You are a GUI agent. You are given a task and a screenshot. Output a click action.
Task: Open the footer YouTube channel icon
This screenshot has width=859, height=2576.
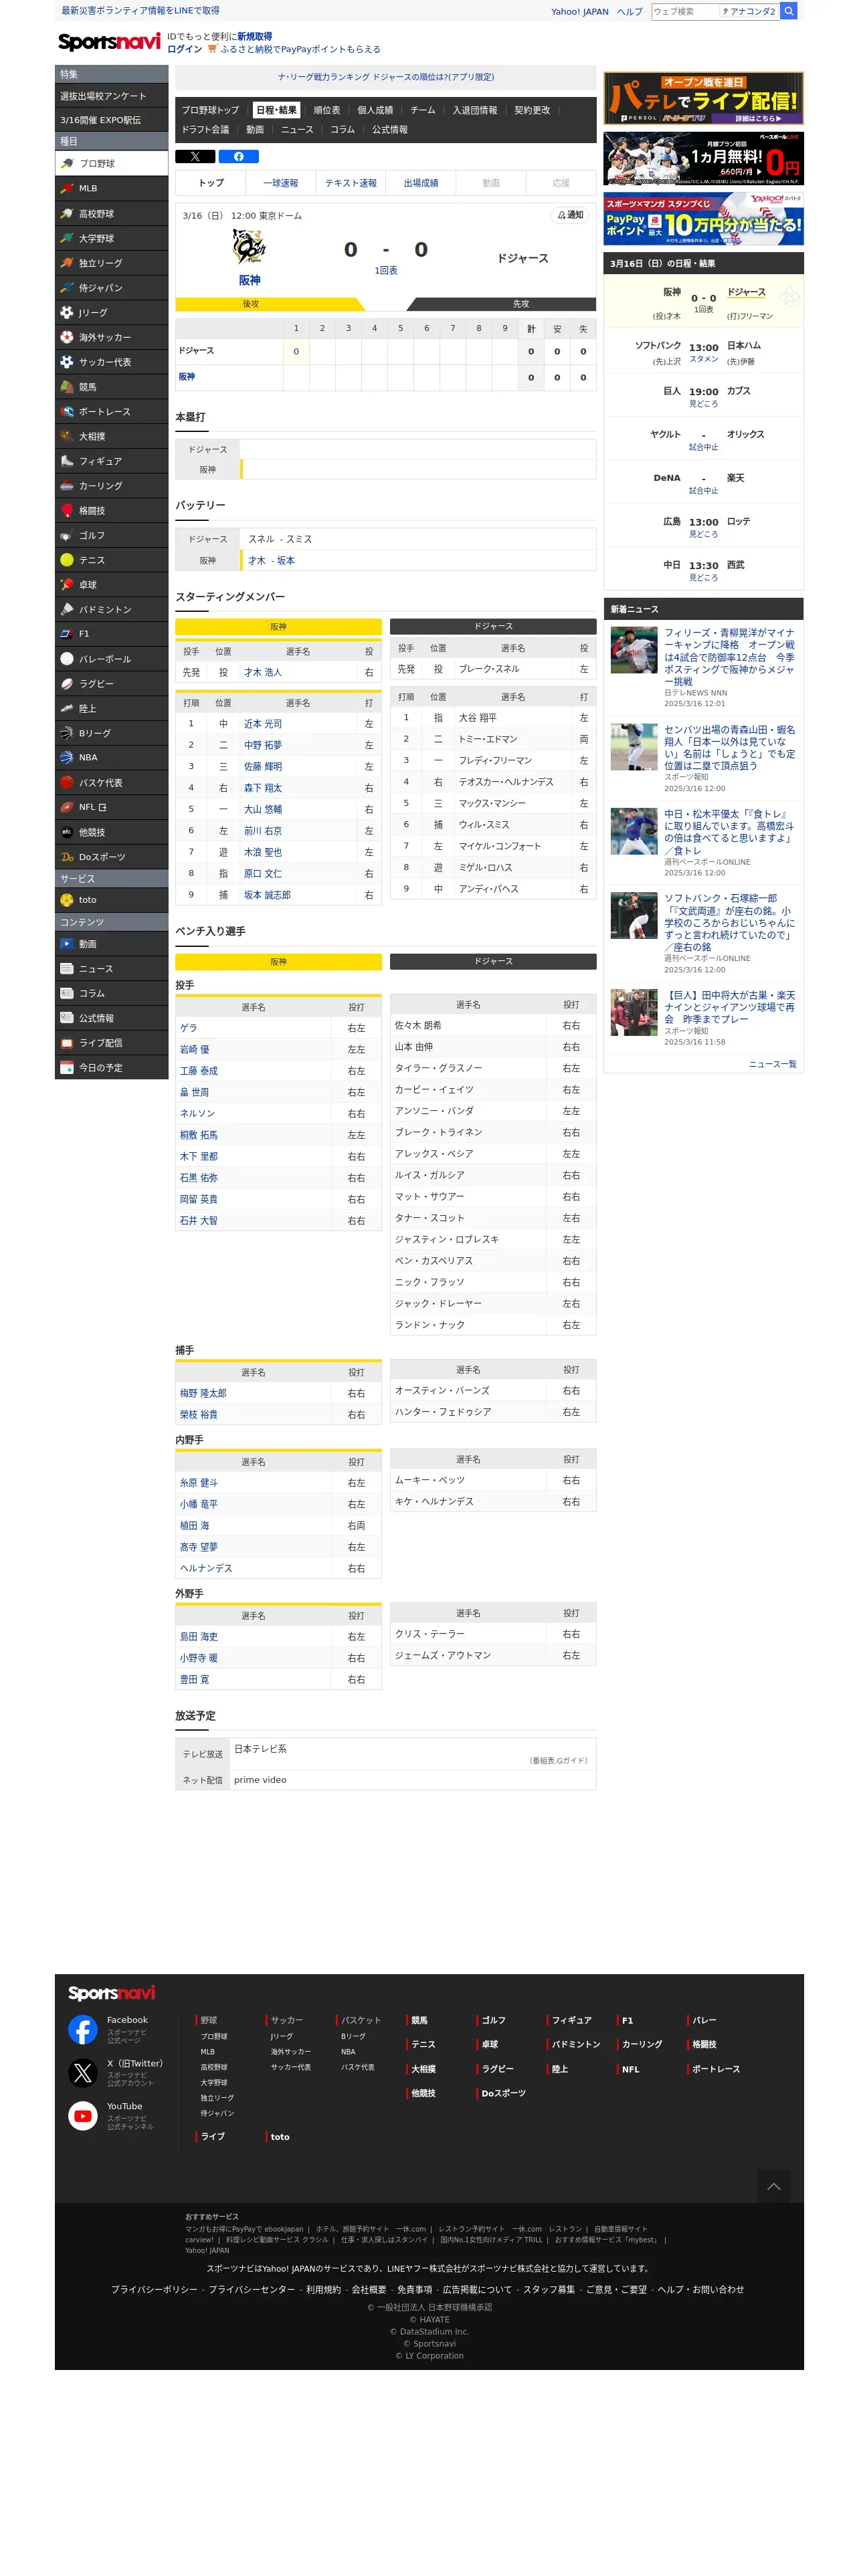(83, 2115)
